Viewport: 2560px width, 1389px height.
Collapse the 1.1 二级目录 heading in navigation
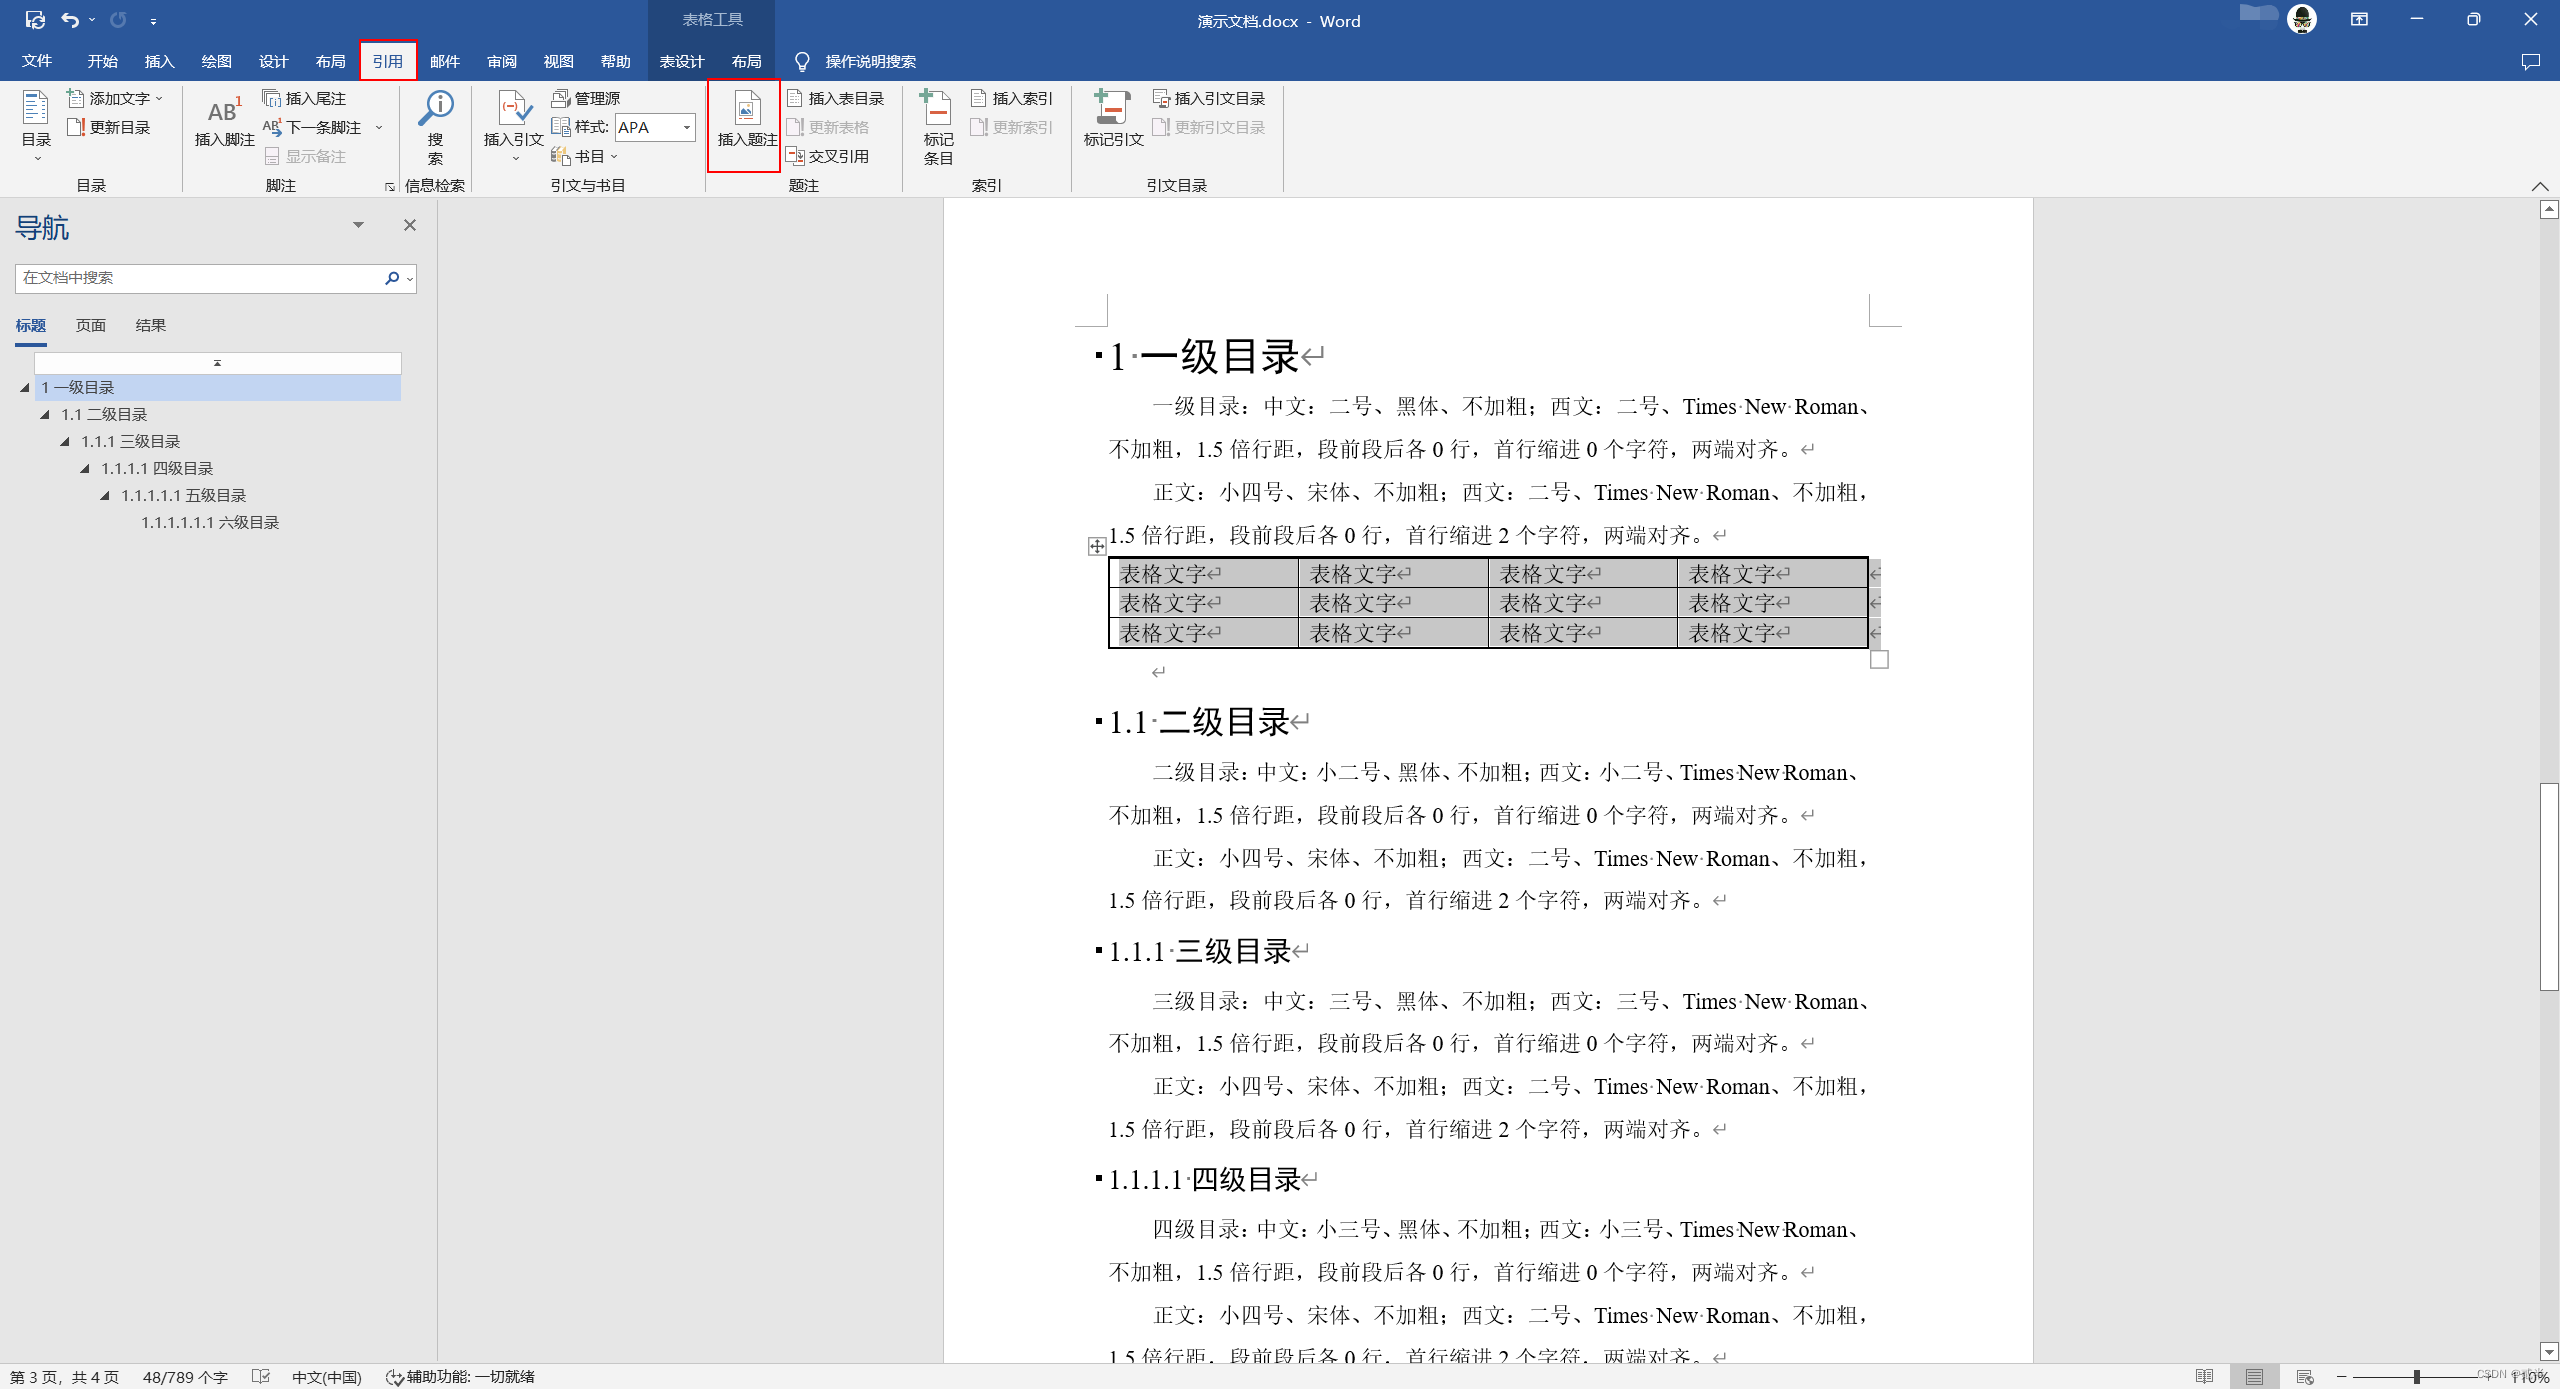(45, 414)
